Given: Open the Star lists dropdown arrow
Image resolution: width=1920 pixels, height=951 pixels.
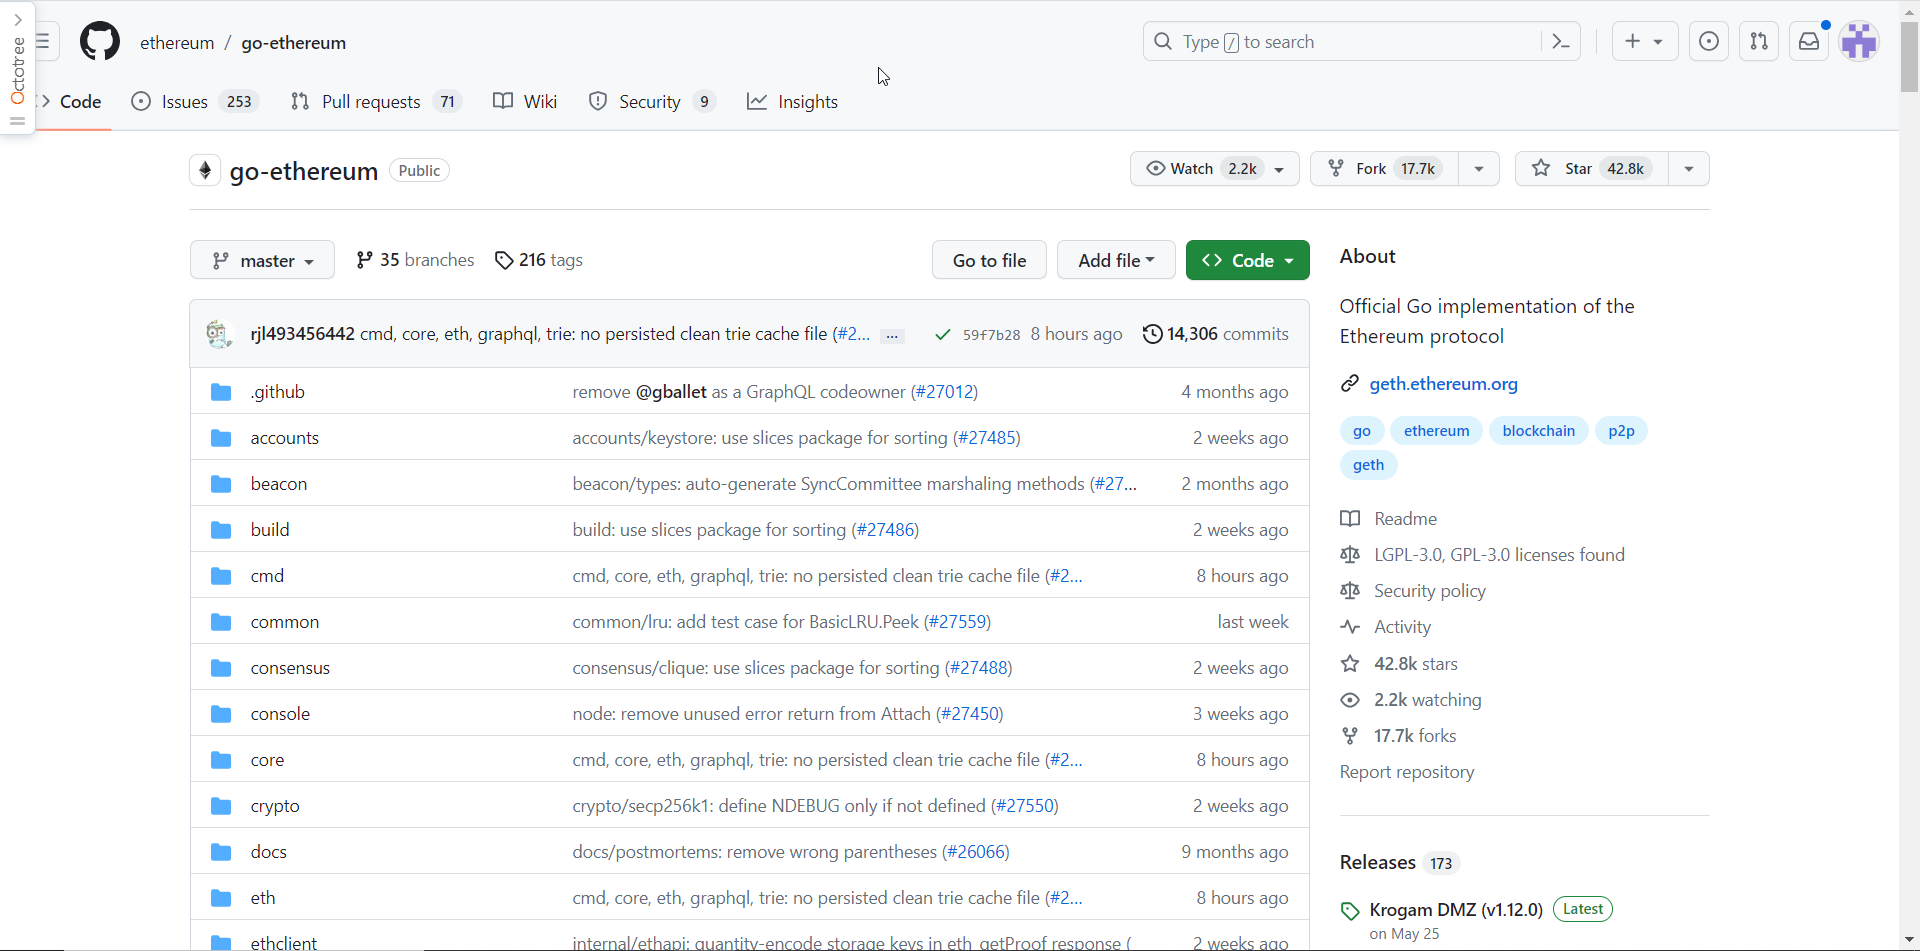Looking at the screenshot, I should [x=1689, y=169].
